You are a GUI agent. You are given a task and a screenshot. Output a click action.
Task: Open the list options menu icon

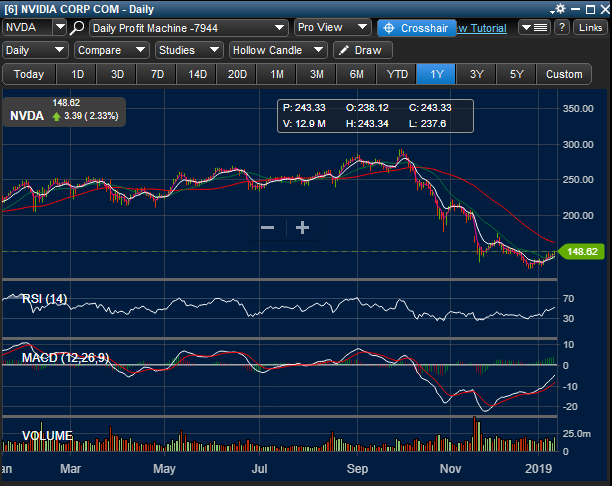534,28
